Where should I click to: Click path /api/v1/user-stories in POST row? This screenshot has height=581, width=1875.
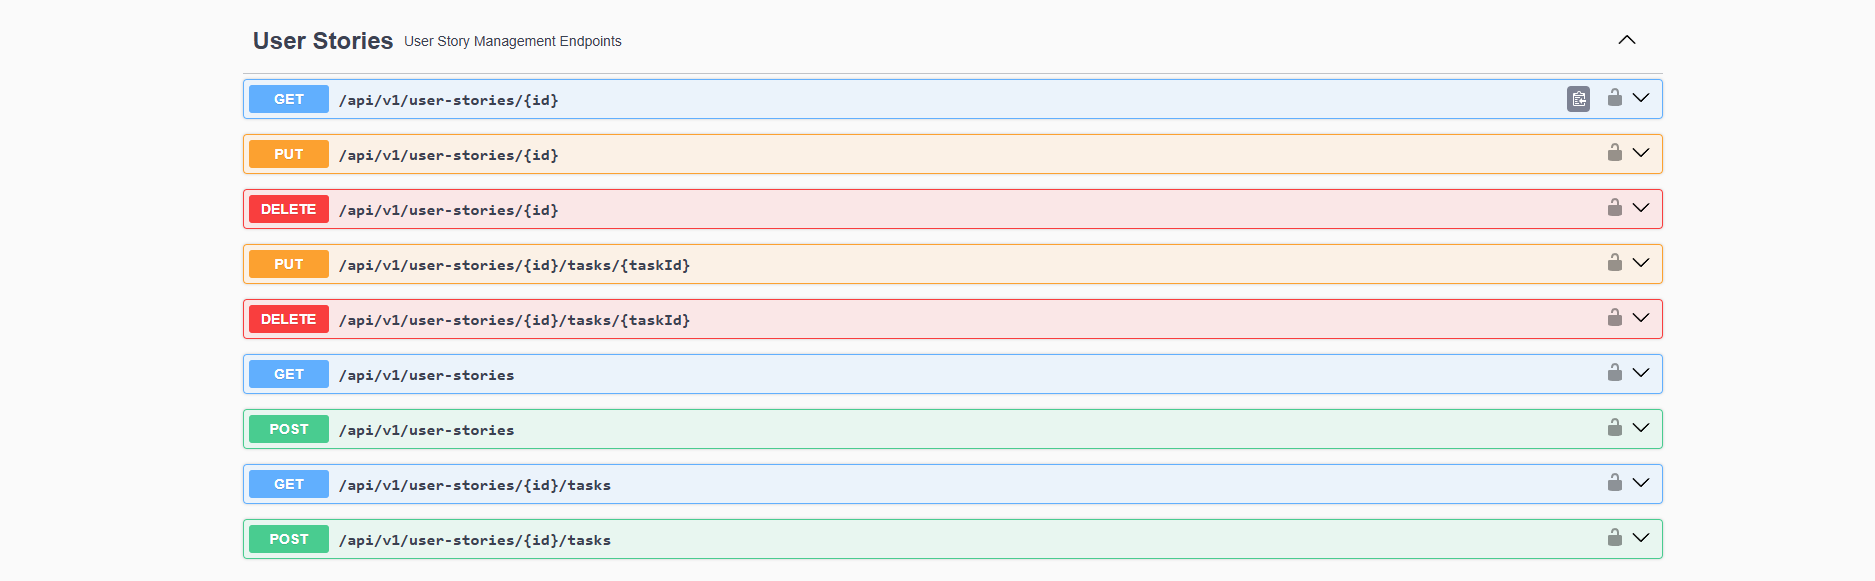point(427,430)
